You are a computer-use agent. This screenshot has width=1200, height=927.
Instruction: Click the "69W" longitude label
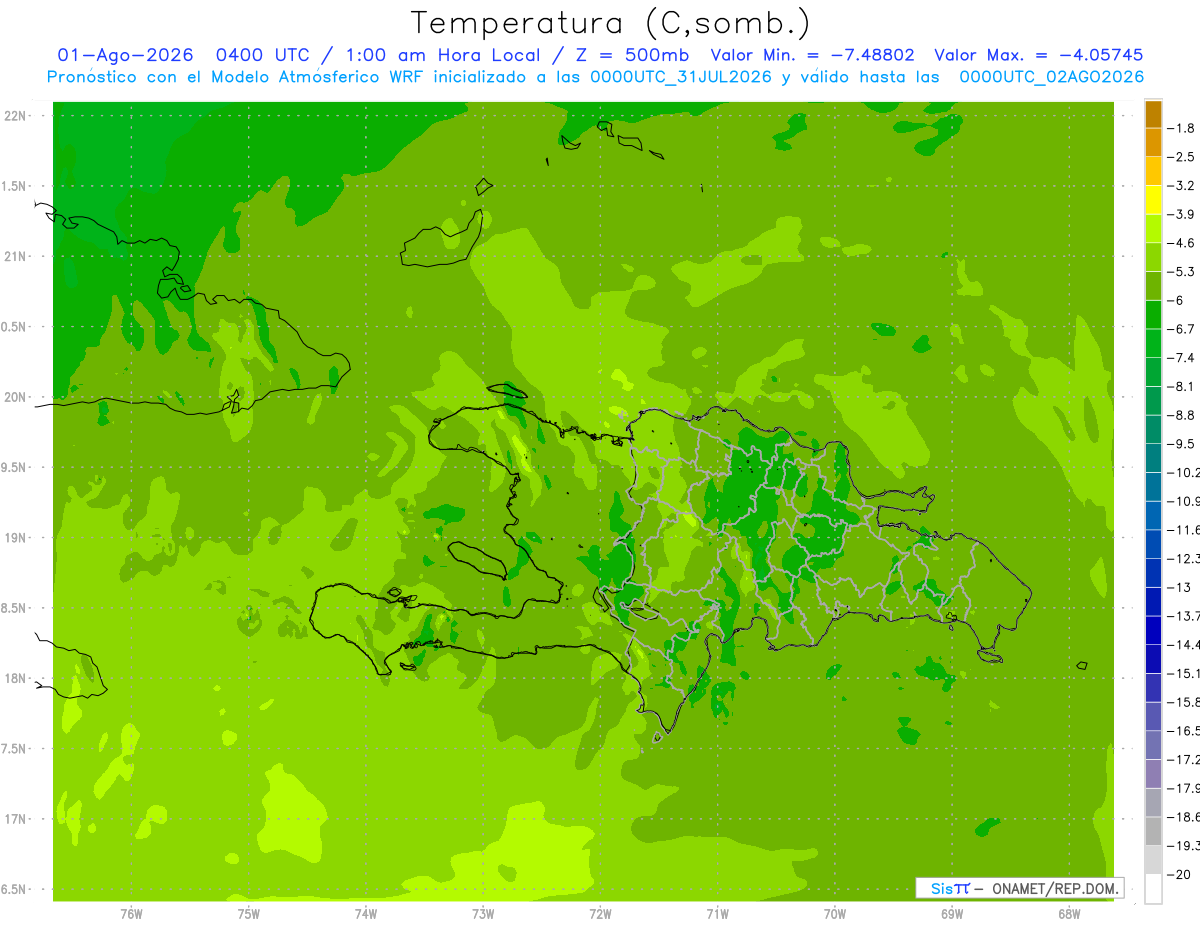tap(952, 914)
